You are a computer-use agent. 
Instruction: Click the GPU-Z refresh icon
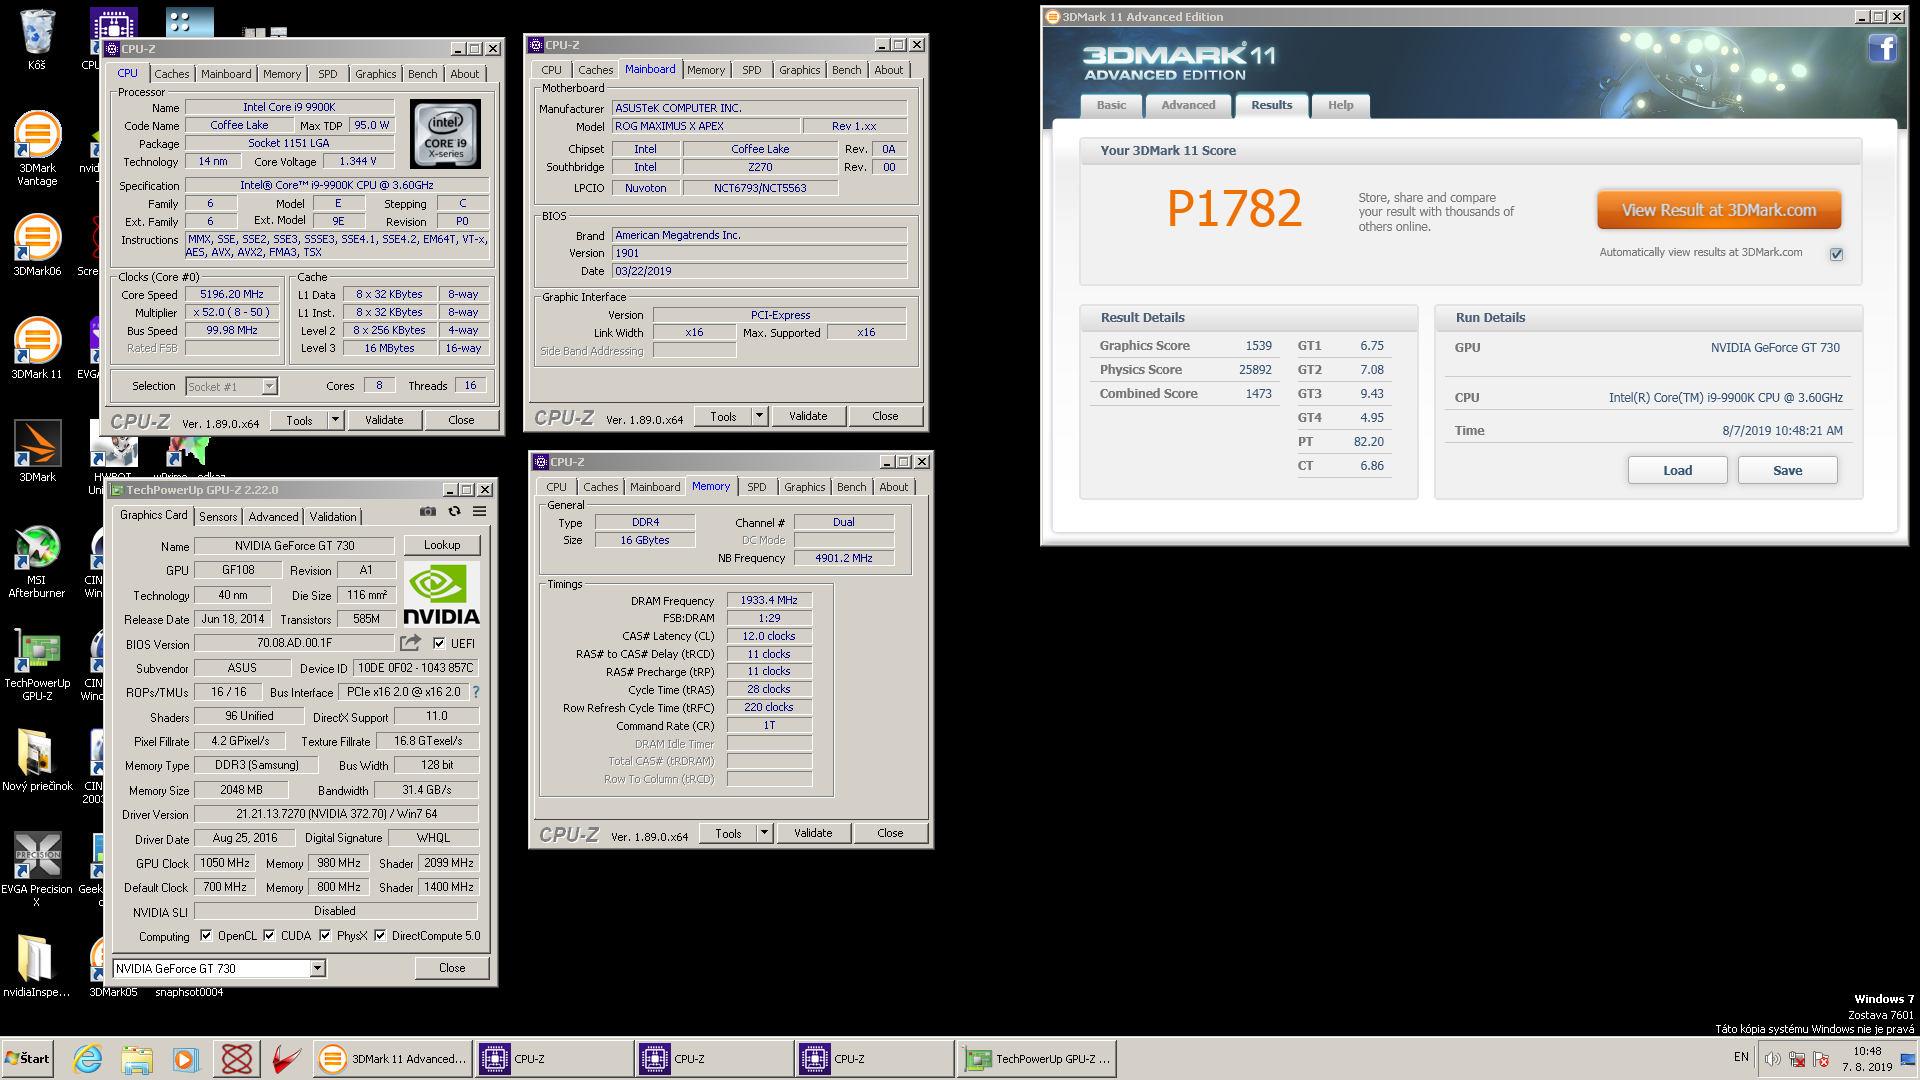pyautogui.click(x=454, y=511)
